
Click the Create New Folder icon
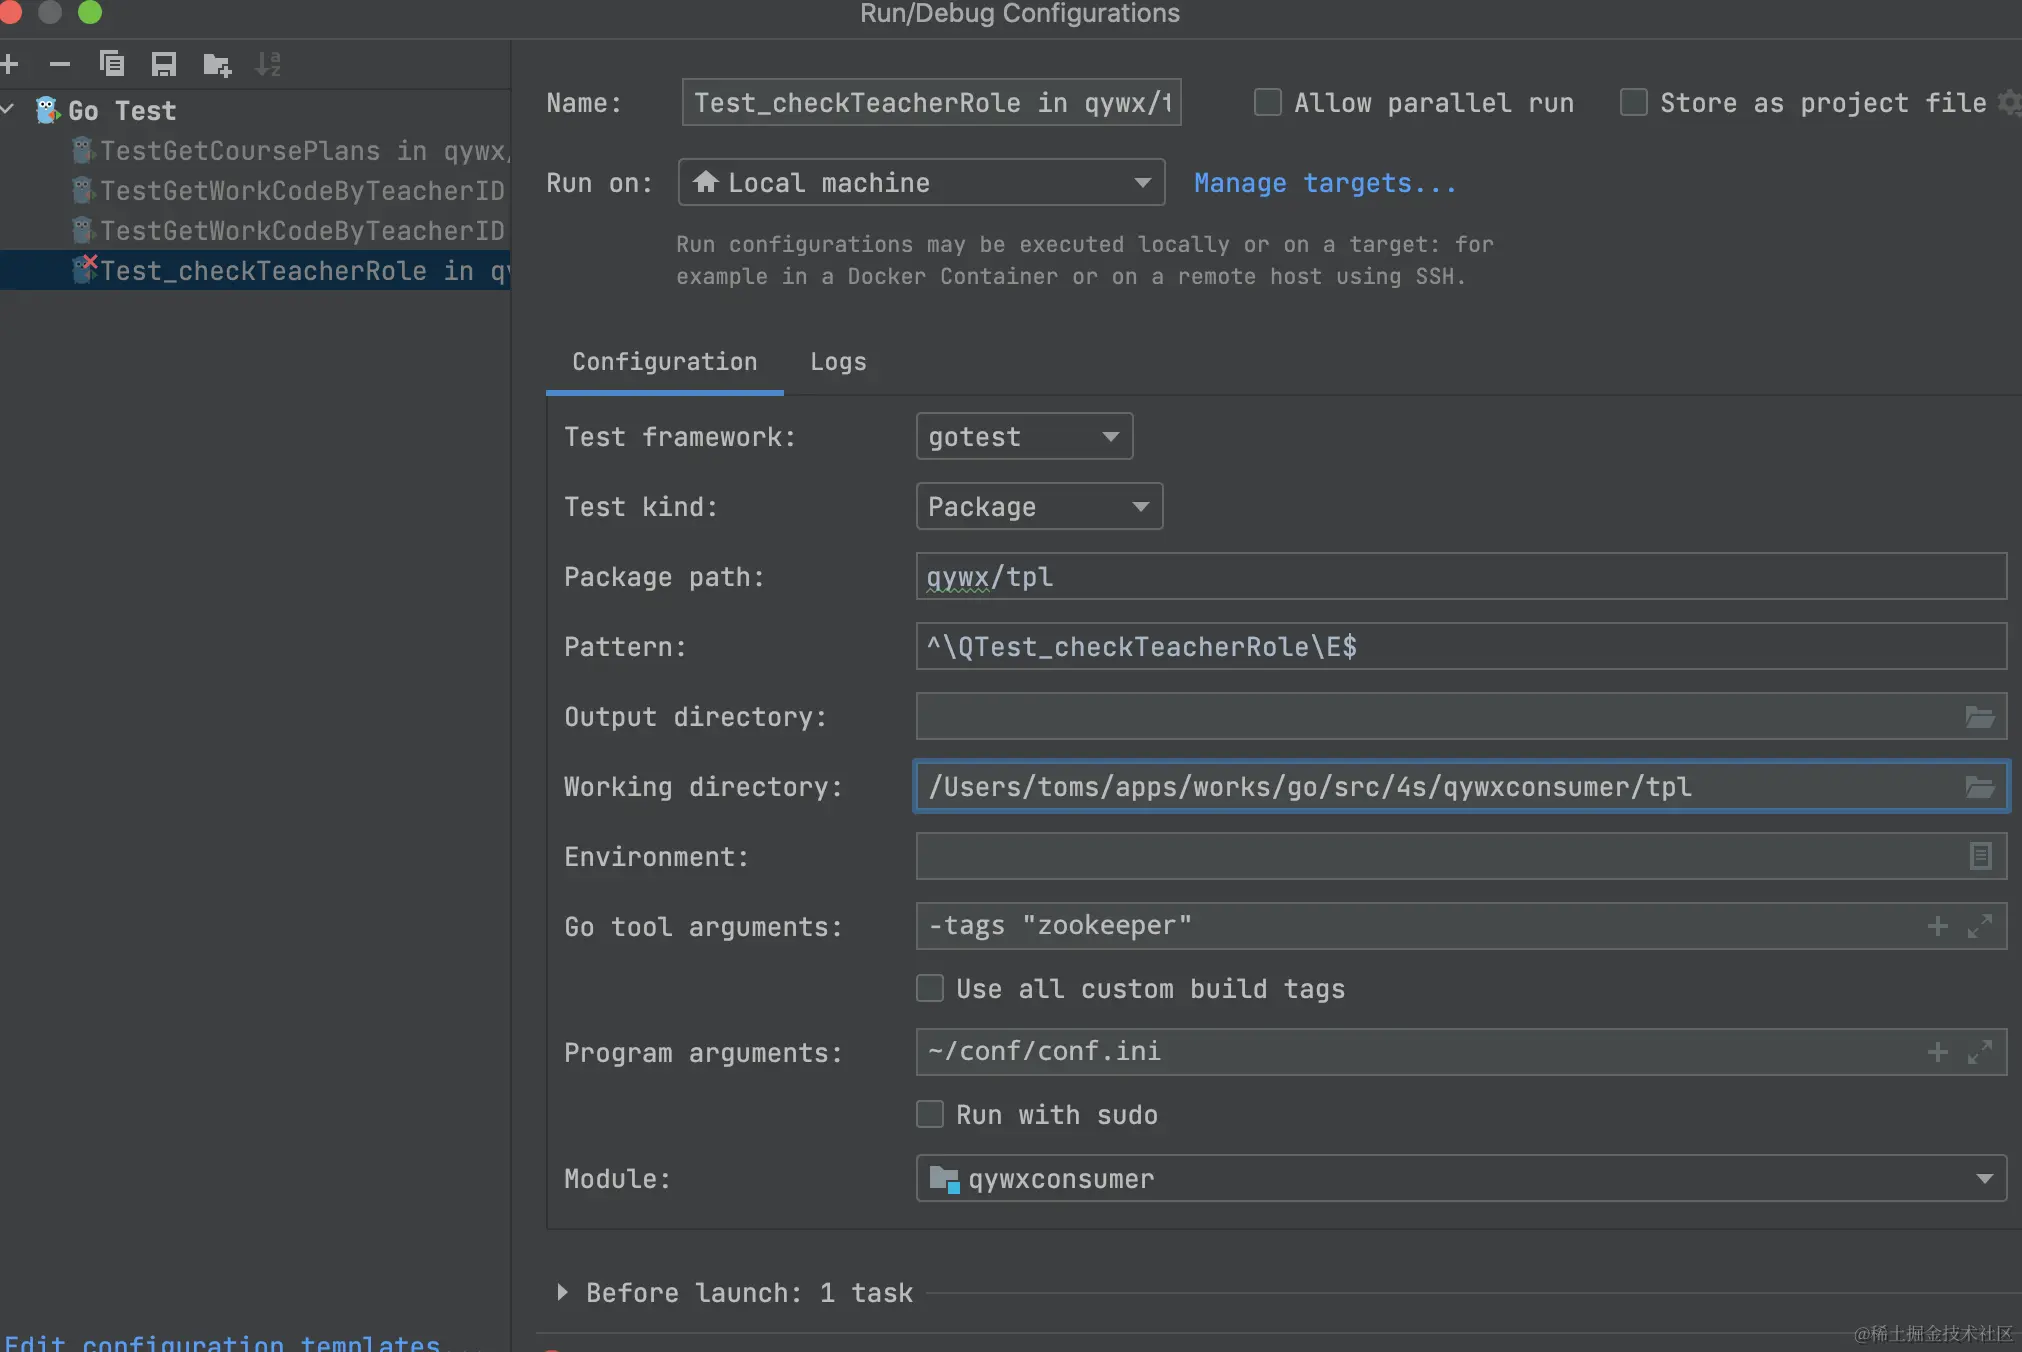tap(217, 65)
